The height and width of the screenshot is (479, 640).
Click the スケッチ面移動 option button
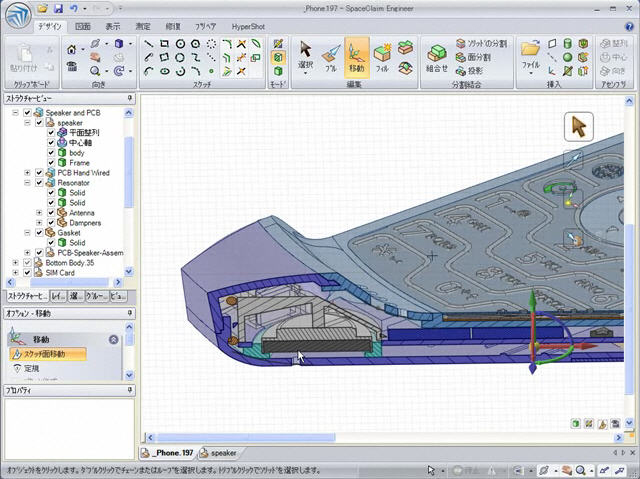click(48, 354)
